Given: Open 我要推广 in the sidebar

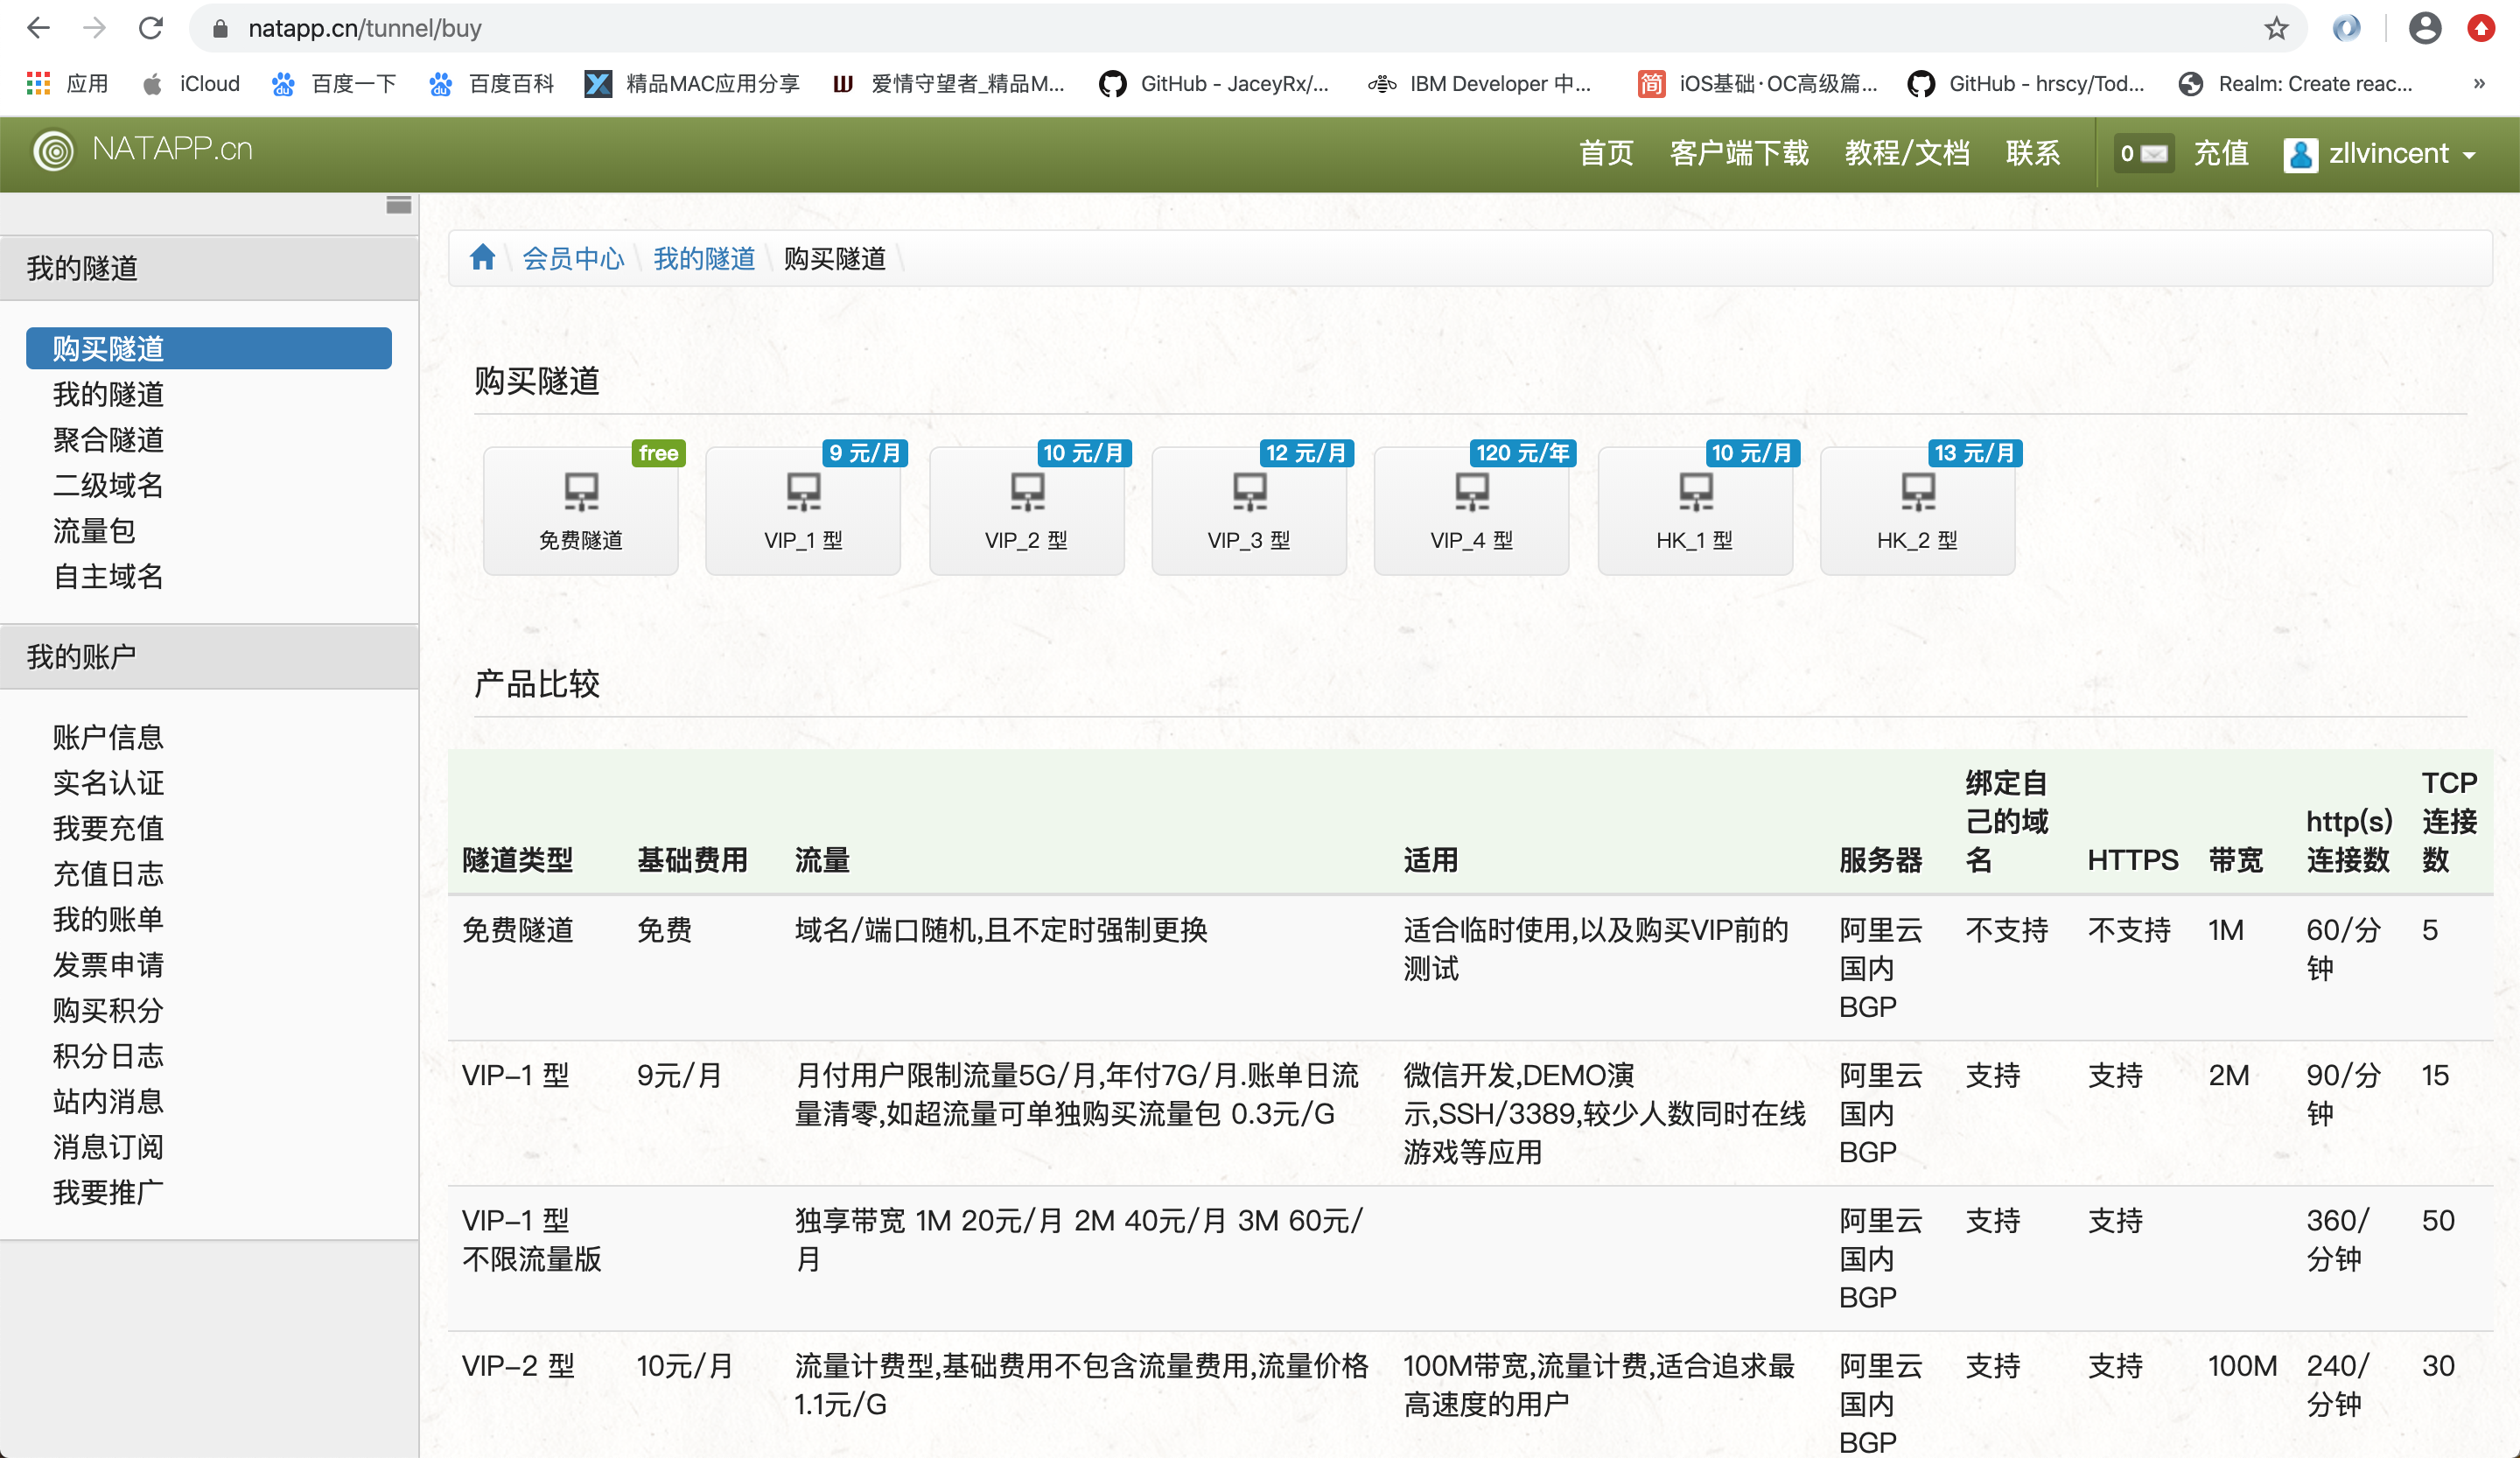Looking at the screenshot, I should click(x=108, y=1192).
